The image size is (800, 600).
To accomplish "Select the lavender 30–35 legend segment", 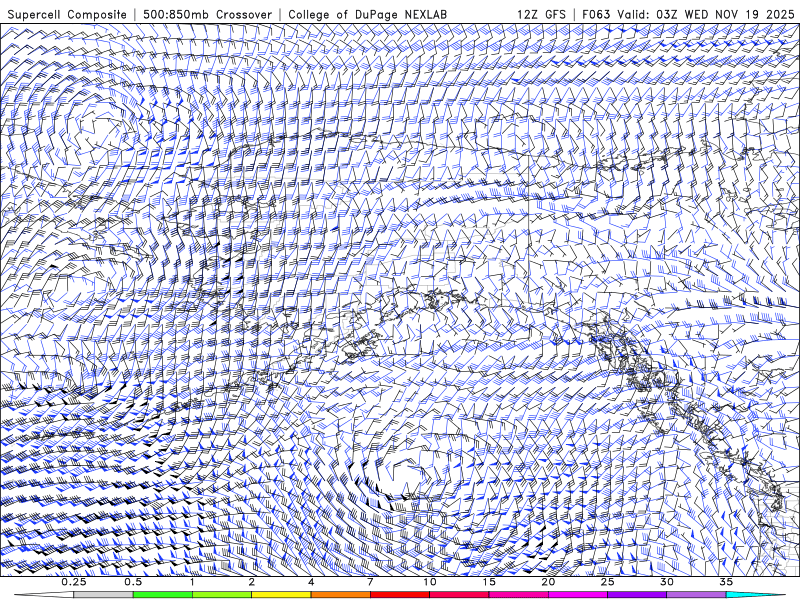I will (696, 595).
